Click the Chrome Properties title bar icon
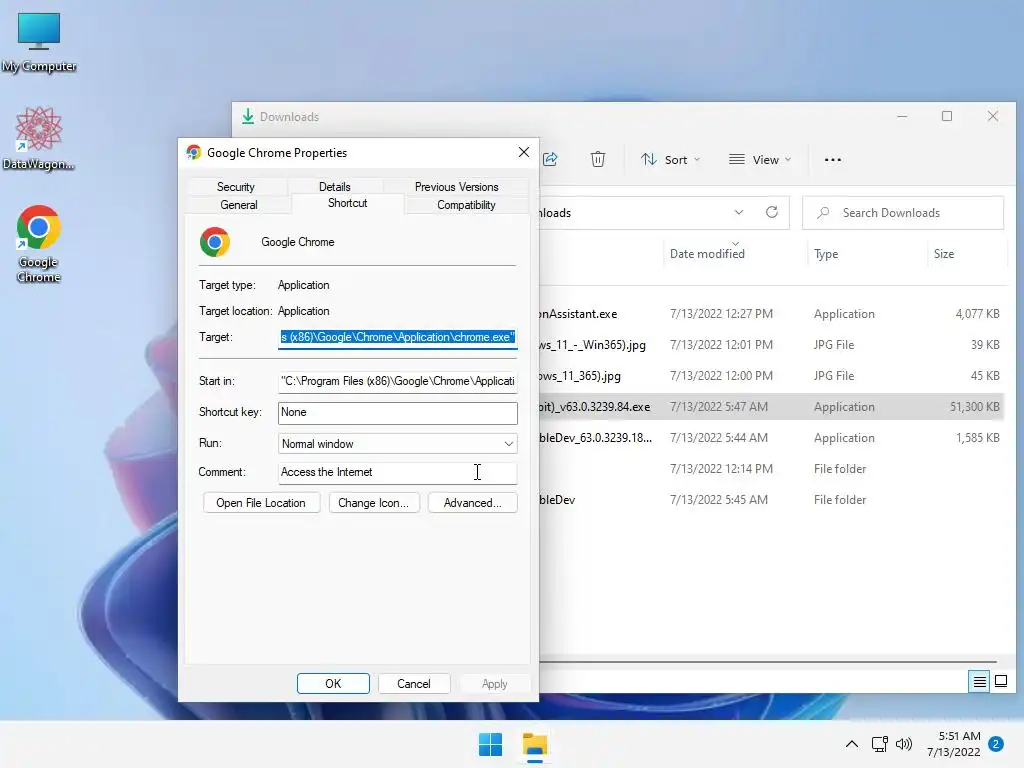The image size is (1024, 768). 193,152
